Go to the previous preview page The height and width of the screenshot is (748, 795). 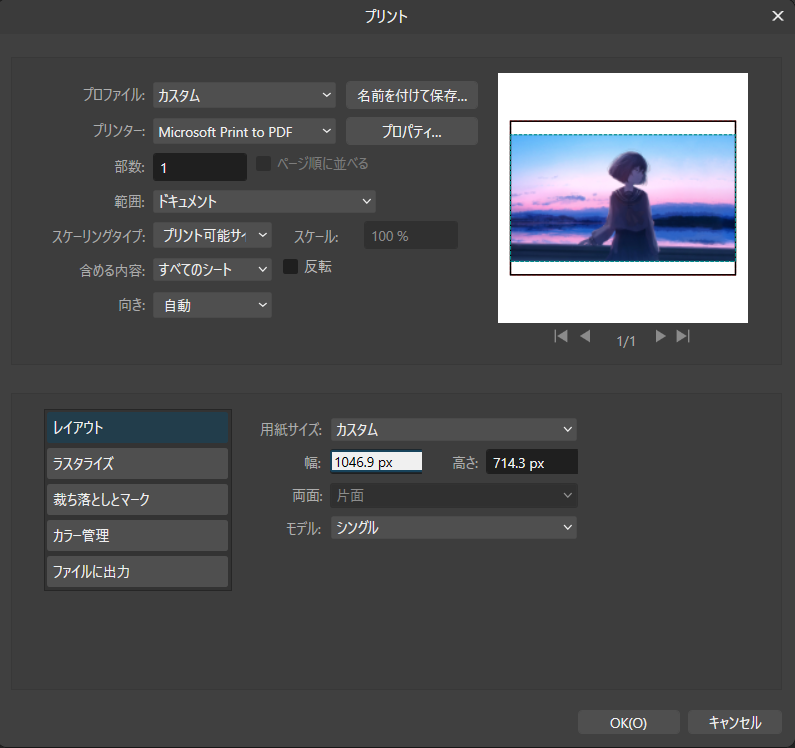point(586,337)
